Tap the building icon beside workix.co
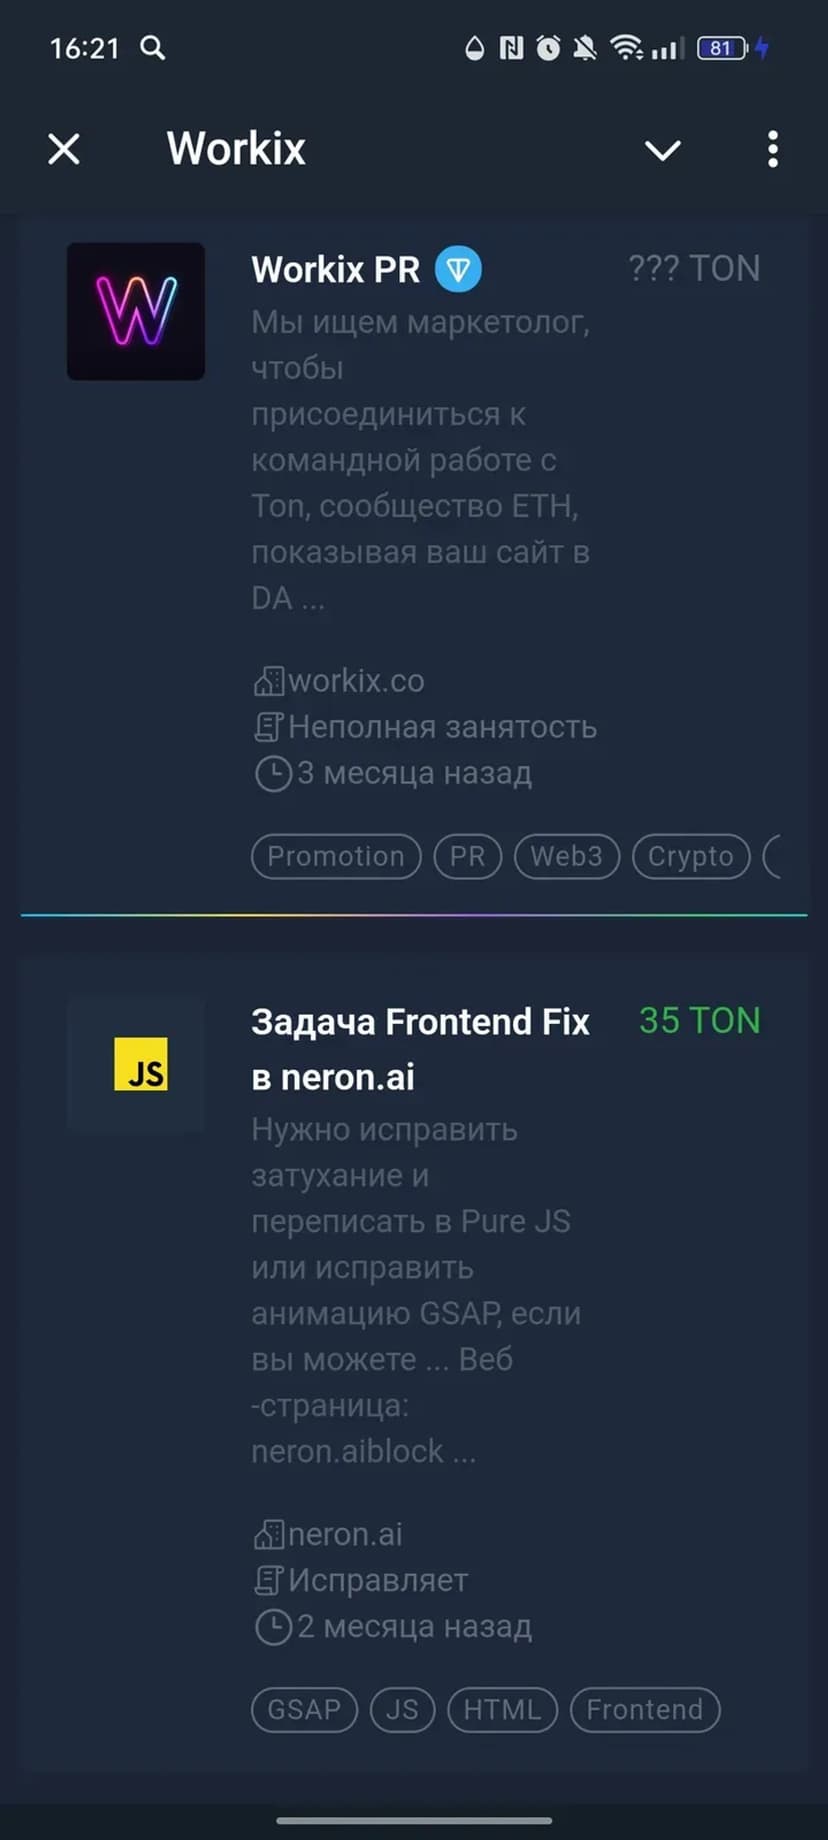Screen dimensions: 828x1840 pos(268,681)
